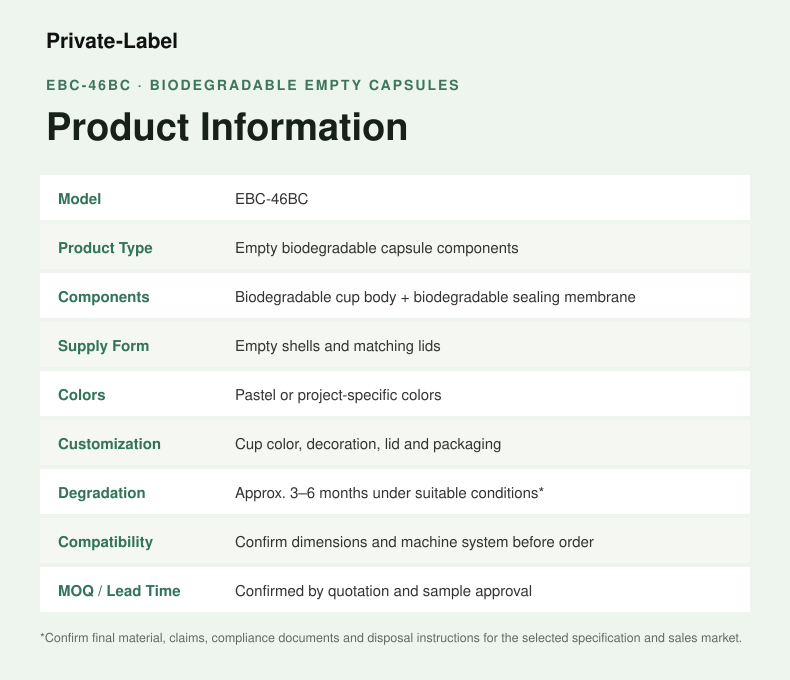Viewport: 790px width, 680px height.
Task: Click the Private-Label heading text
Action: tap(112, 41)
